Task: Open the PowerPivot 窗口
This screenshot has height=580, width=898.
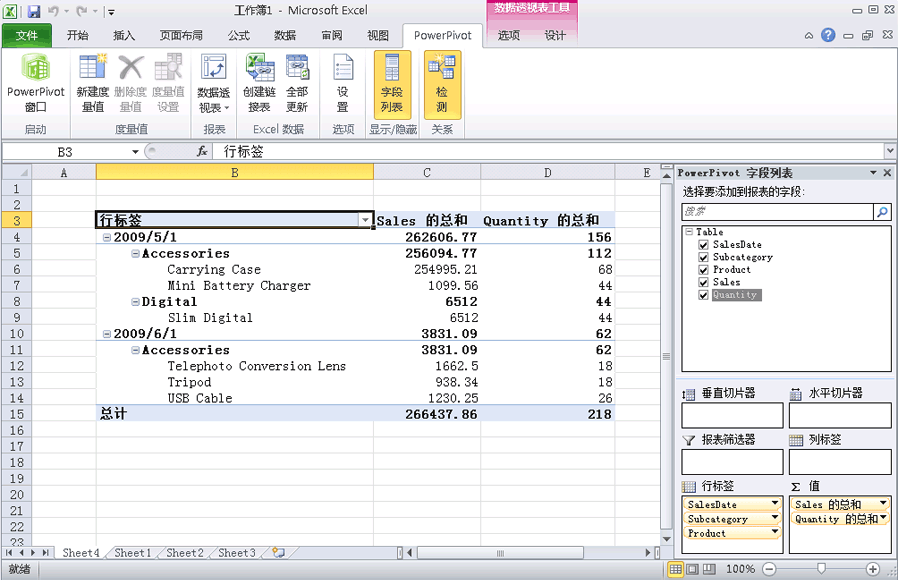Action: (x=36, y=85)
